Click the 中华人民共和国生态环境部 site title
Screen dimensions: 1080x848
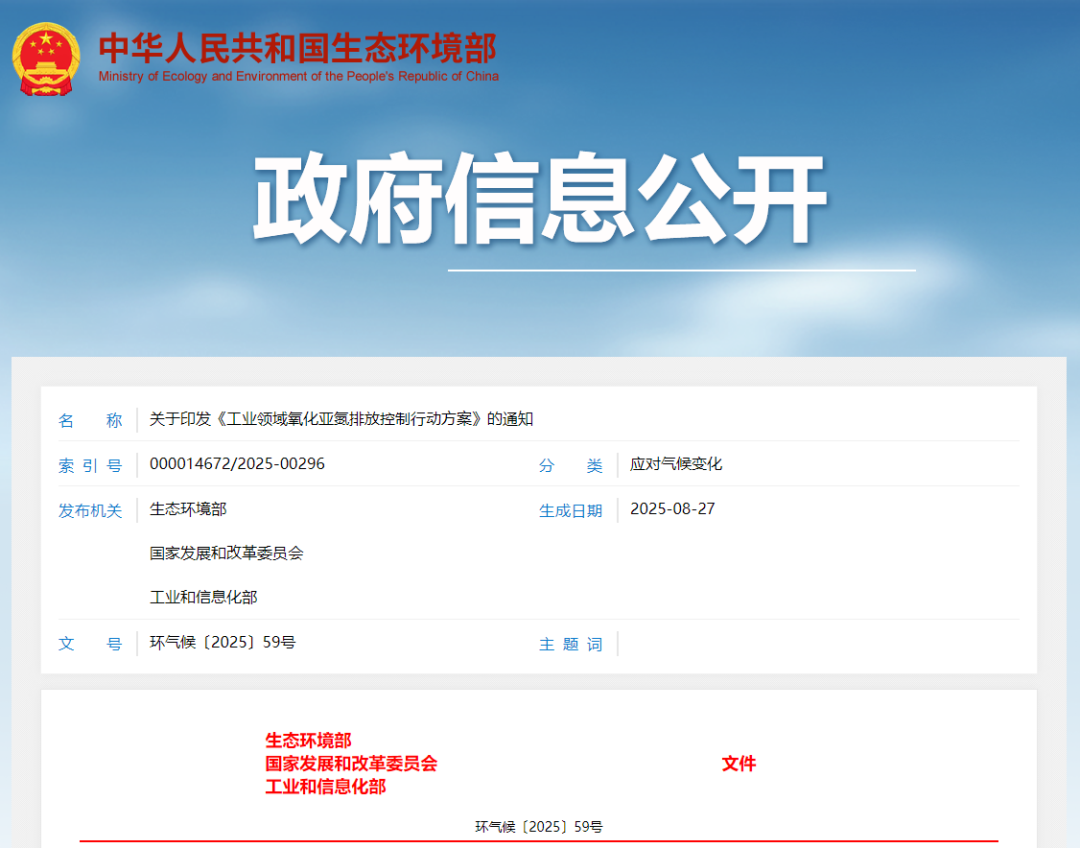(298, 49)
